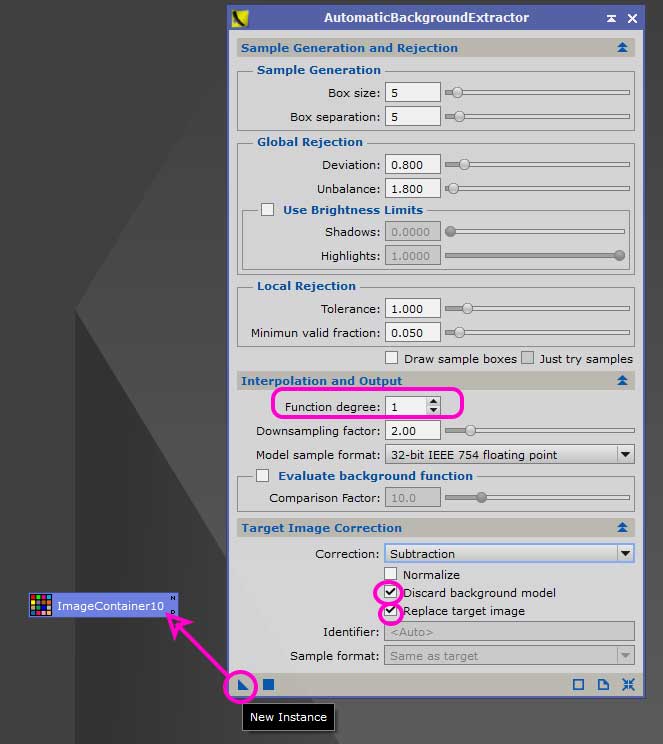Uncheck Discard background model
663x744 pixels.
(x=391, y=592)
